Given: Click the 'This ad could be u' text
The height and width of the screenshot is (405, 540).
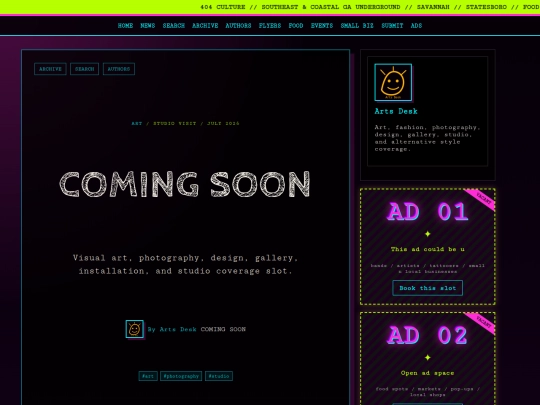Looking at the screenshot, I should [x=427, y=249].
